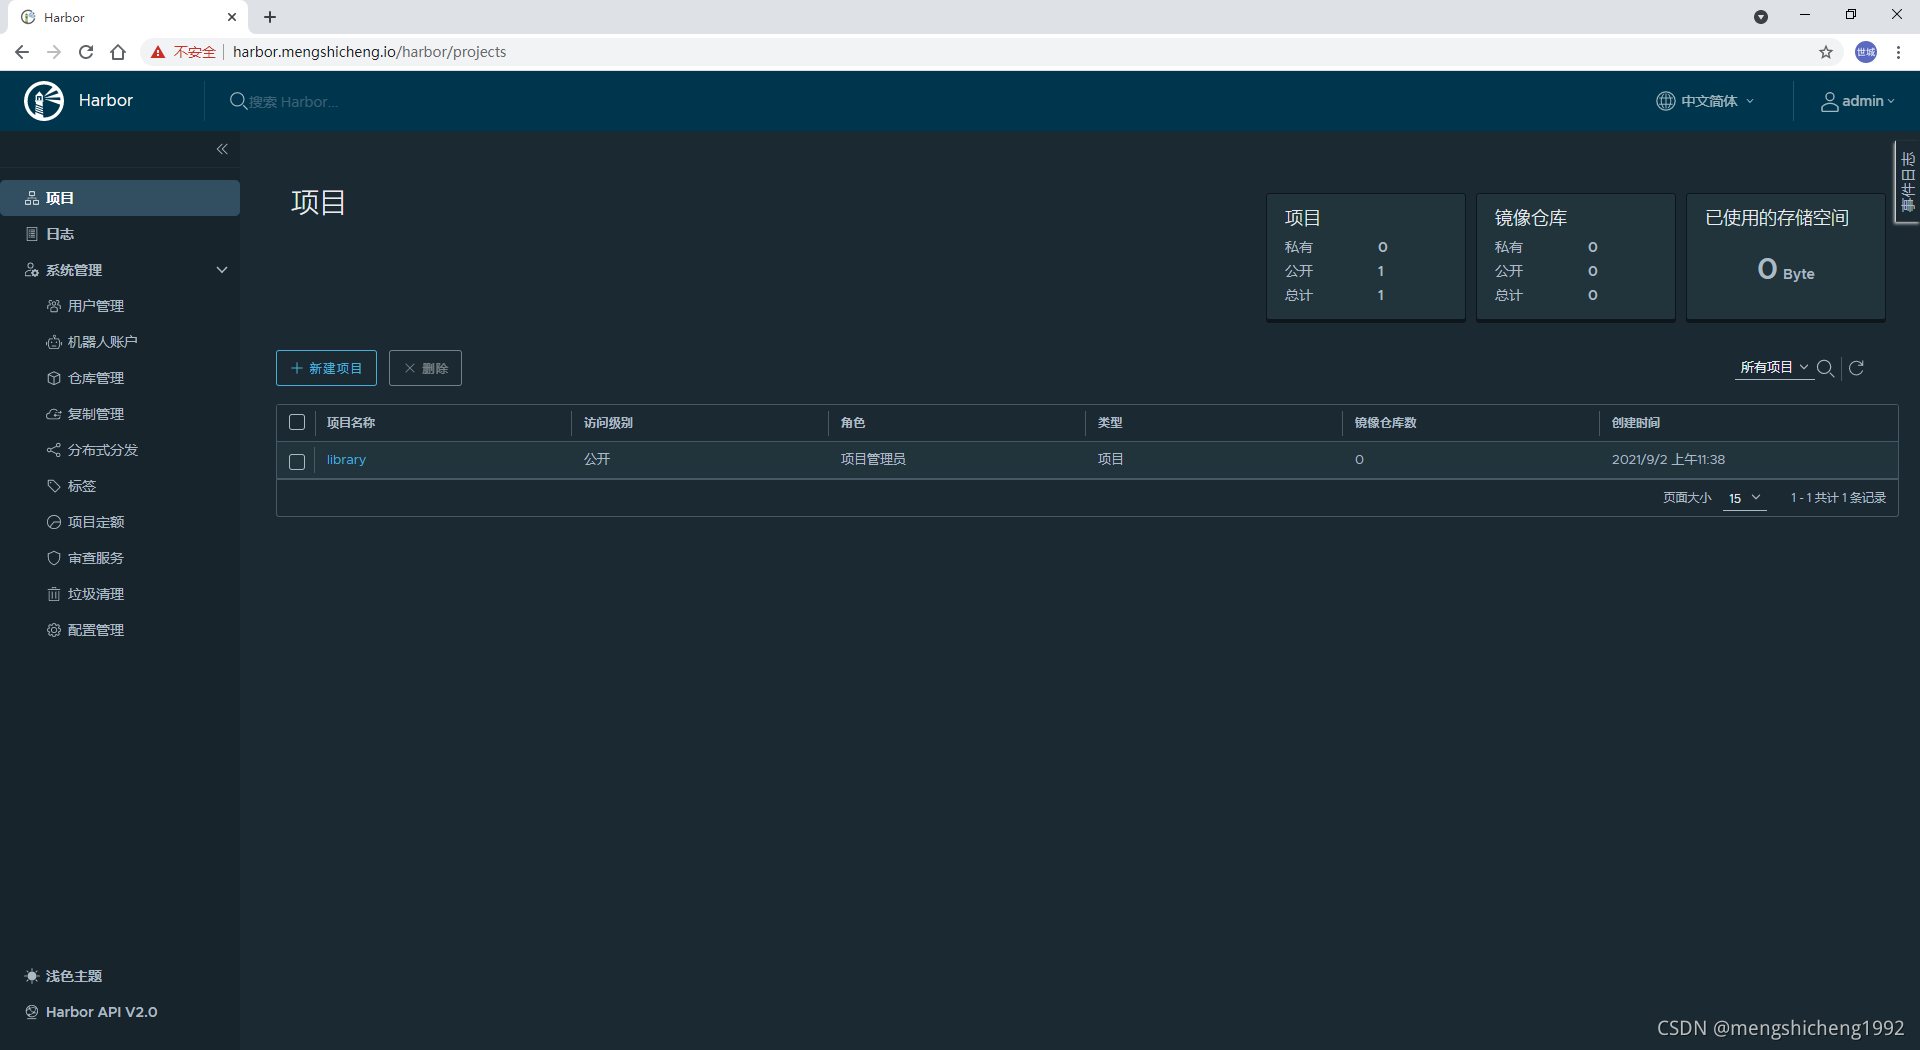Click the 项目 statistics card
The height and width of the screenshot is (1050, 1920).
(x=1366, y=257)
